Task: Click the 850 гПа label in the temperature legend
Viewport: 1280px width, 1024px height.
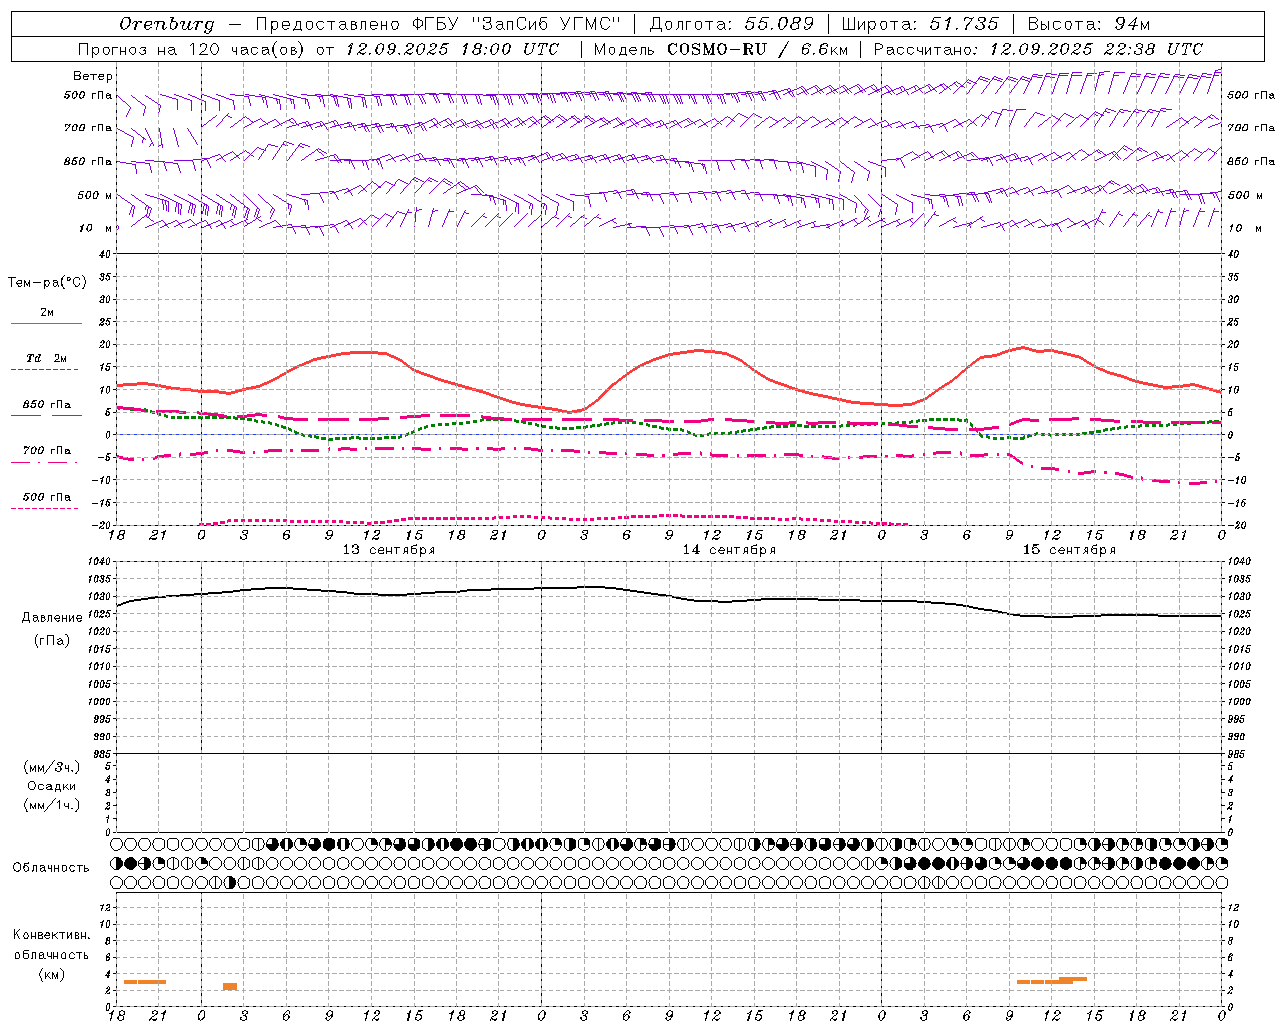Action: (46, 405)
